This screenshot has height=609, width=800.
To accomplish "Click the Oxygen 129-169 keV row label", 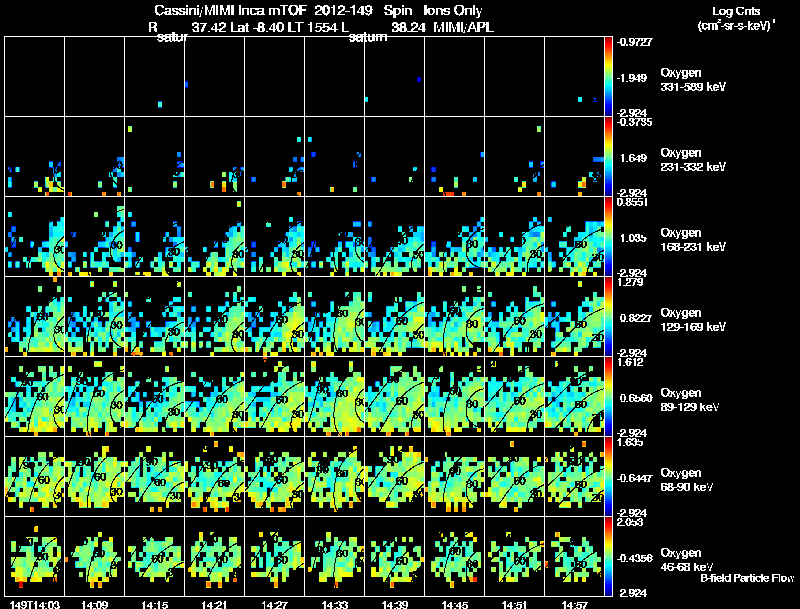I will click(693, 320).
